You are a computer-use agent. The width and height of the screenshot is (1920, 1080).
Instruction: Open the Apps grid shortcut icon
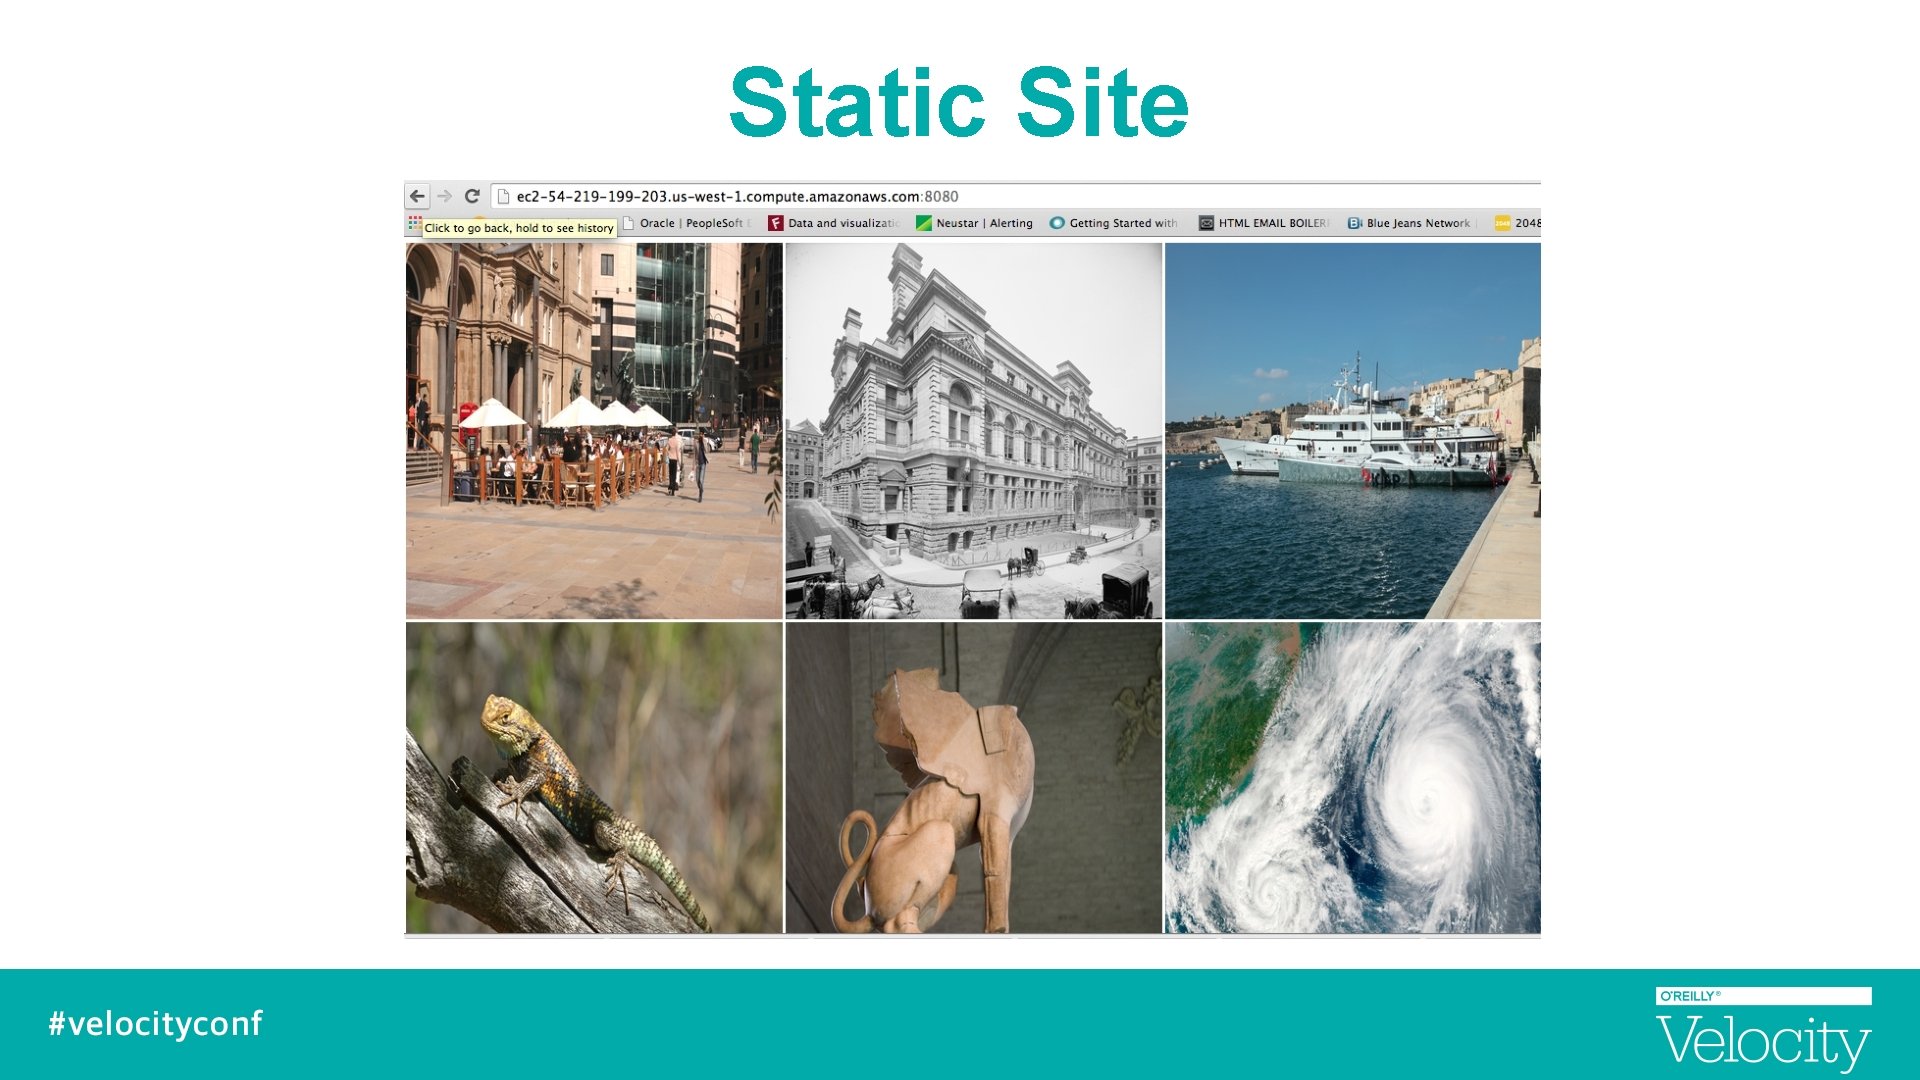coord(414,223)
